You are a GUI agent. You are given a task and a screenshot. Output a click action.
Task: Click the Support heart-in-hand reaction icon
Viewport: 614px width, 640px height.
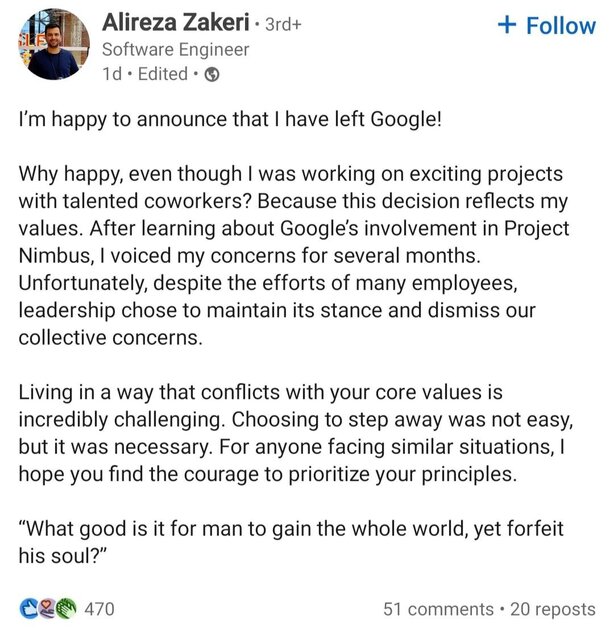tap(45, 608)
